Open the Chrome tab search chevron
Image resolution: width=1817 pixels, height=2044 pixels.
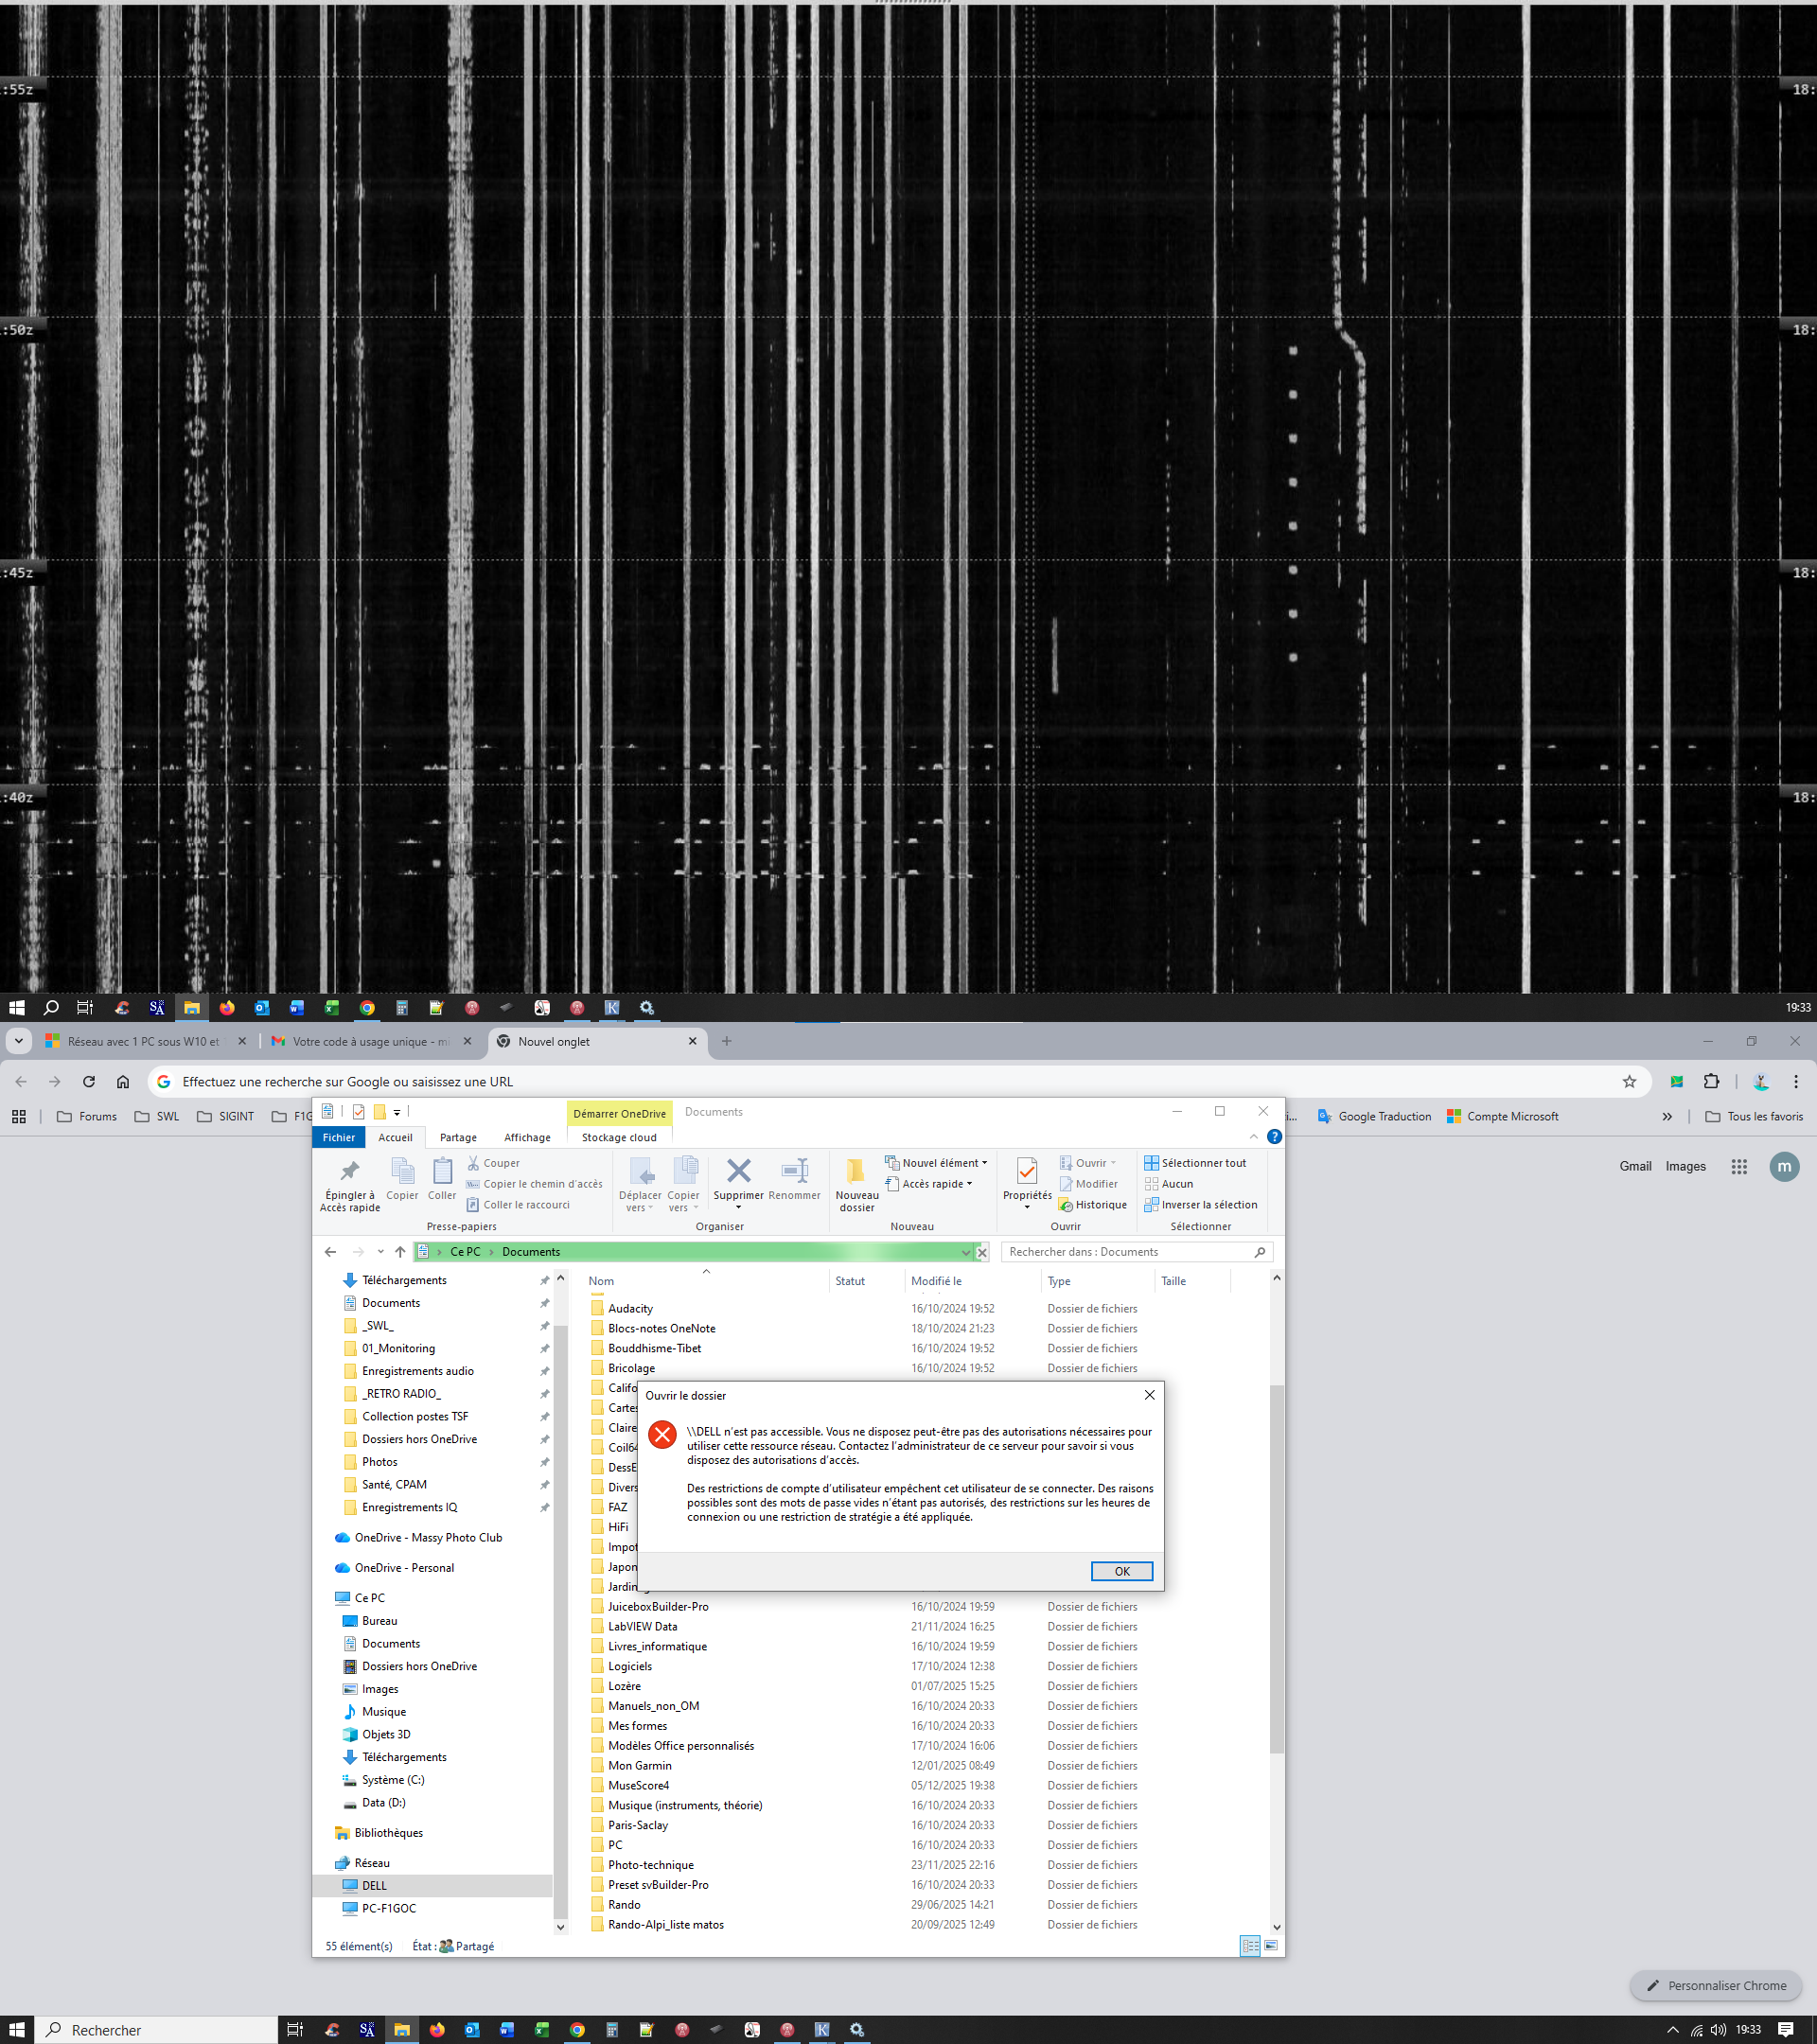18,1041
